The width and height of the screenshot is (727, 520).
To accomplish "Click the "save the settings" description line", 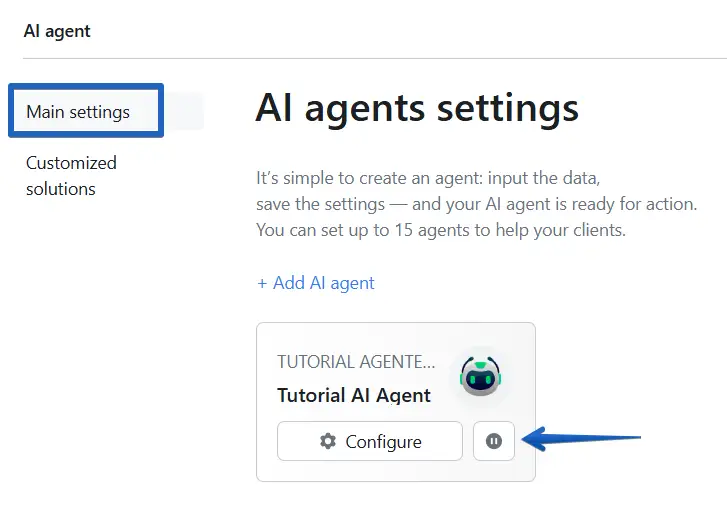I will point(476,204).
